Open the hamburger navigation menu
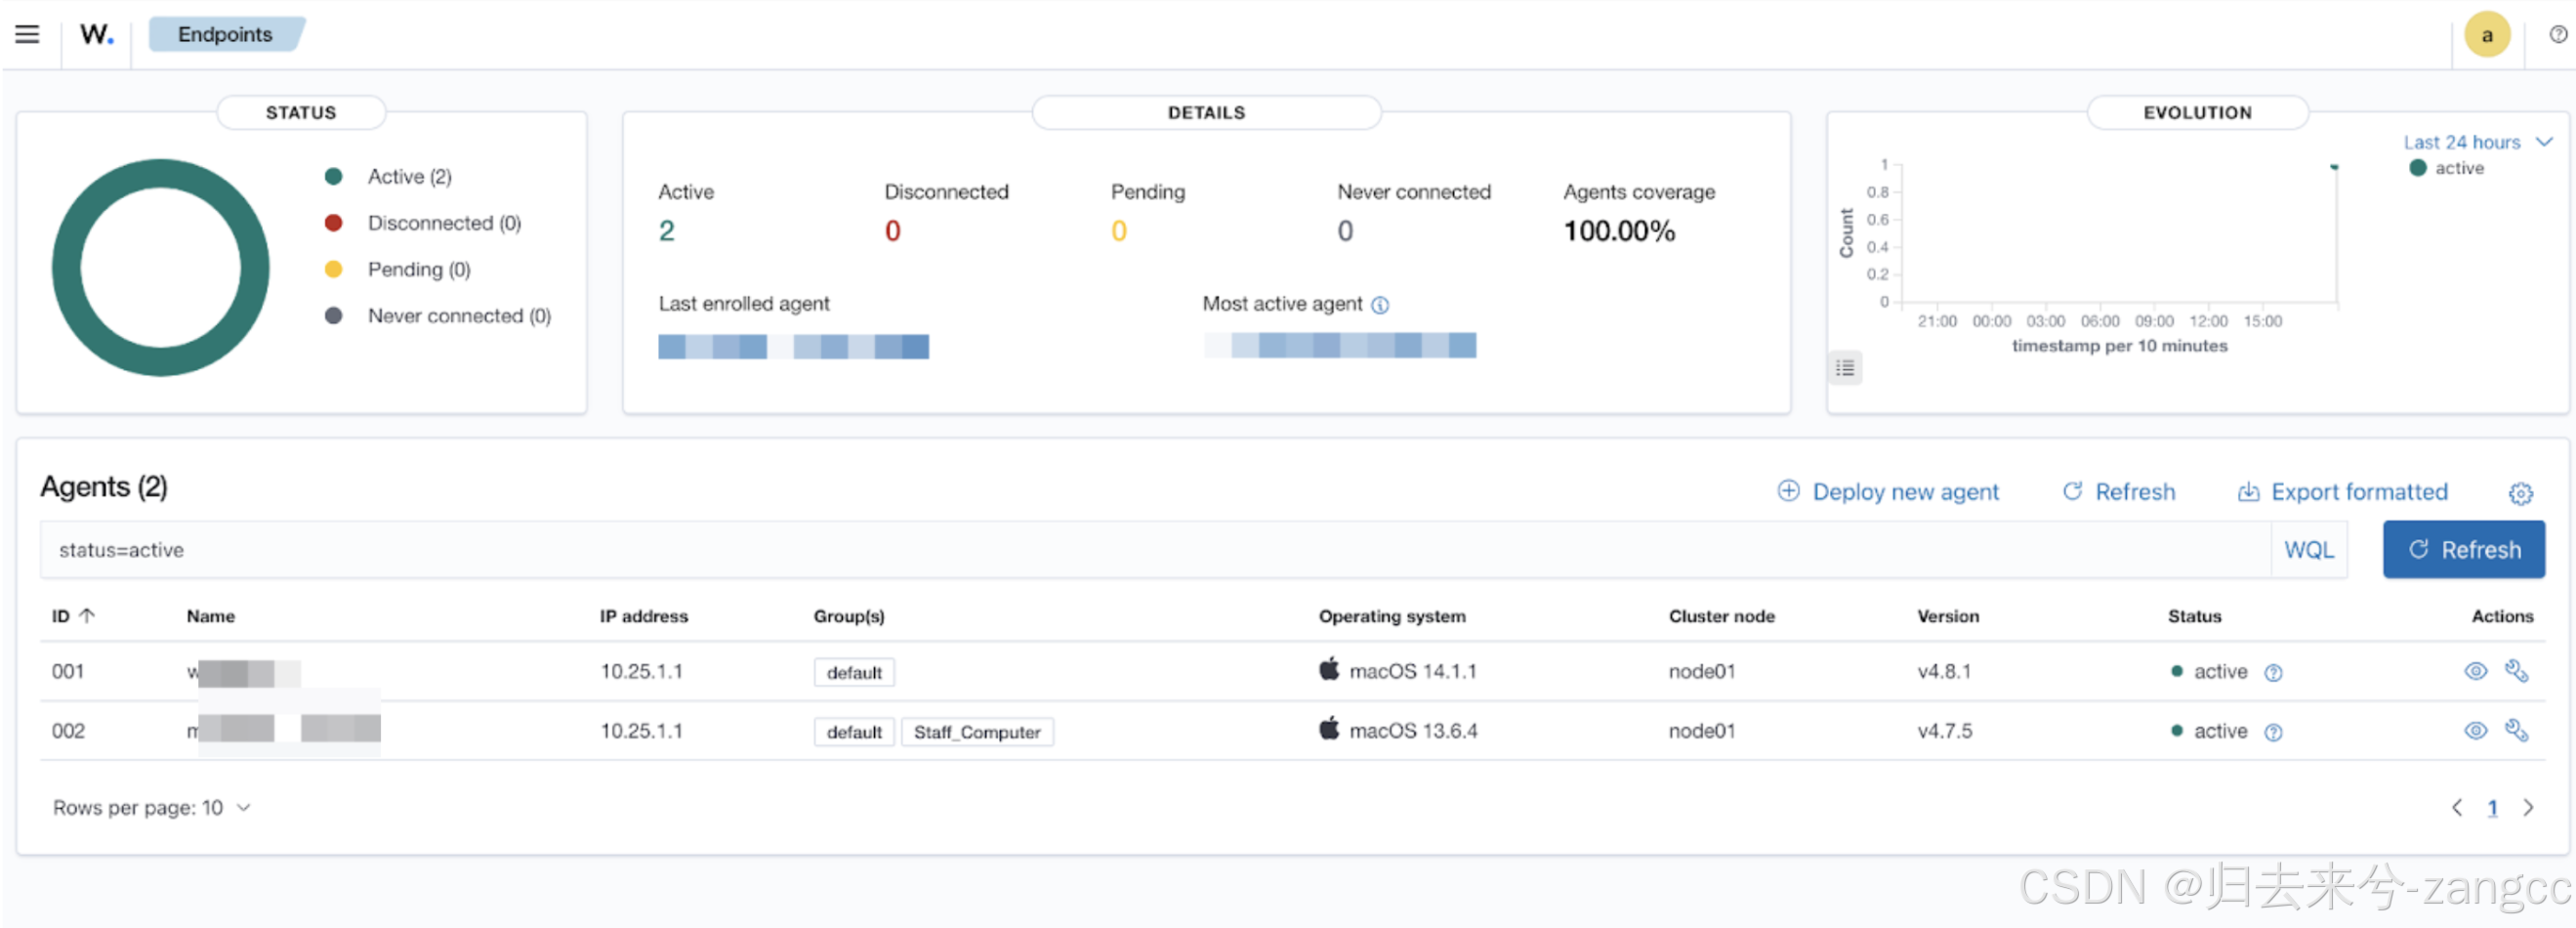2576x928 pixels. tap(27, 34)
